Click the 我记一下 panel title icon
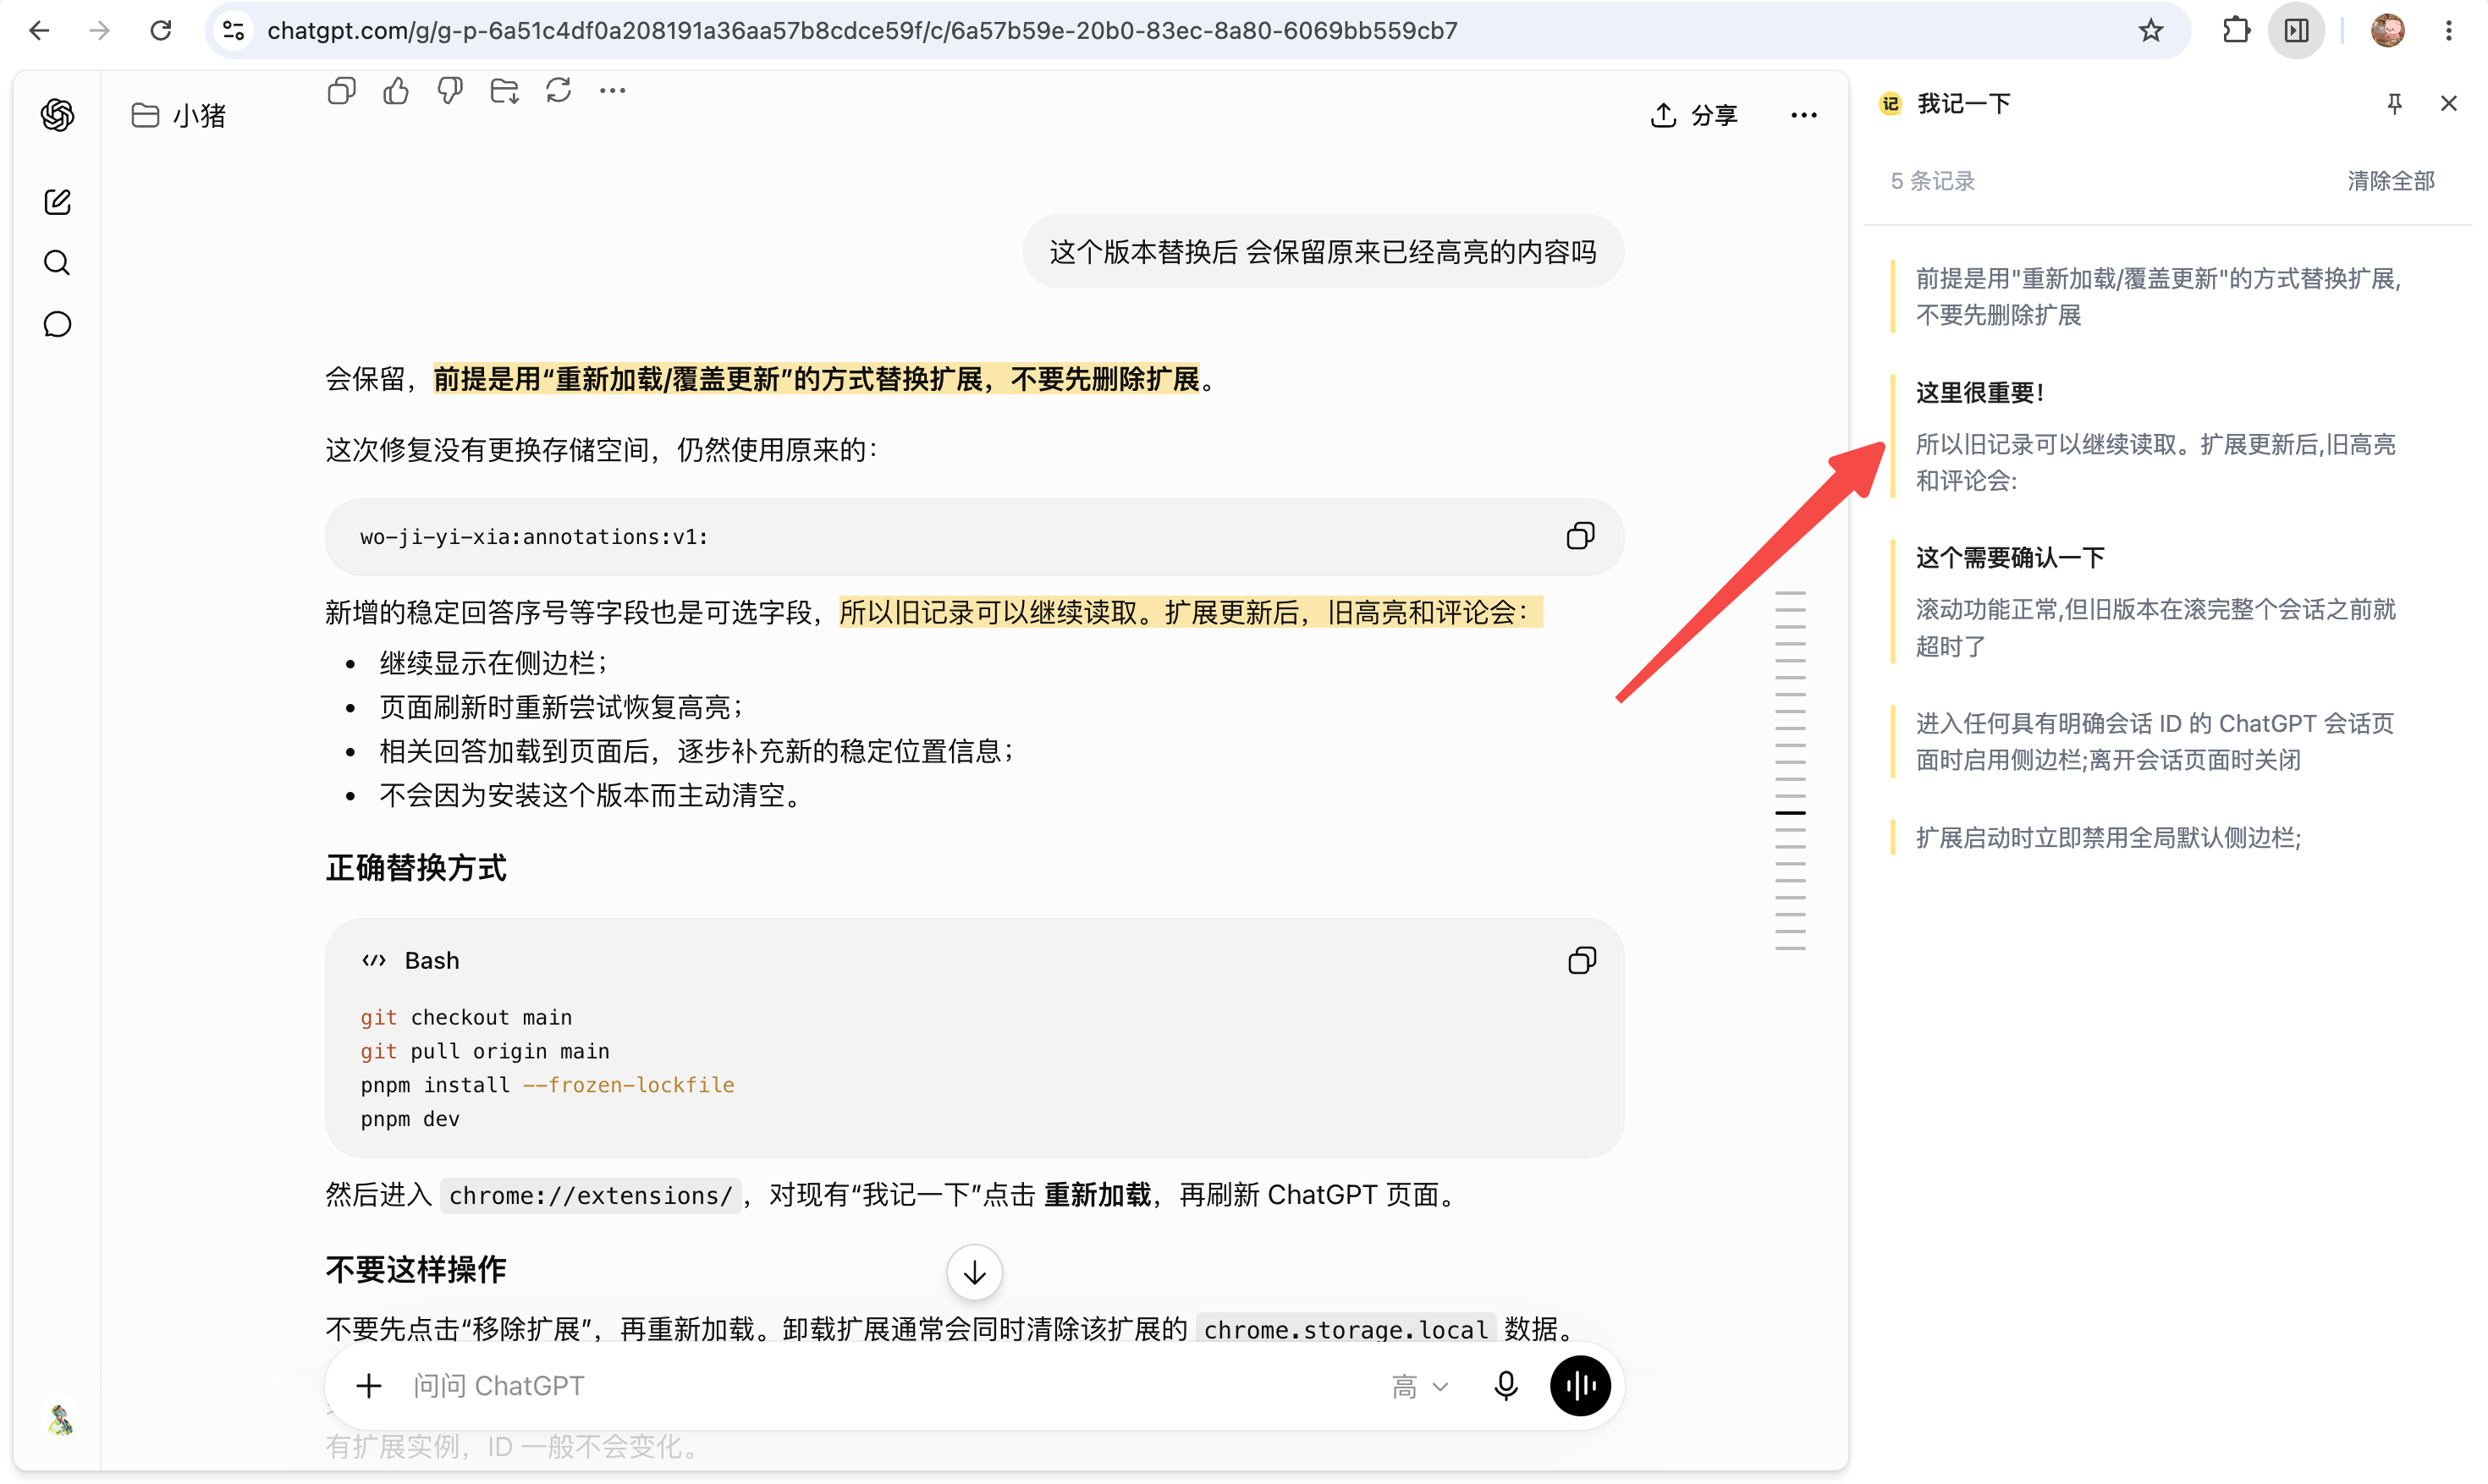 tap(1890, 103)
